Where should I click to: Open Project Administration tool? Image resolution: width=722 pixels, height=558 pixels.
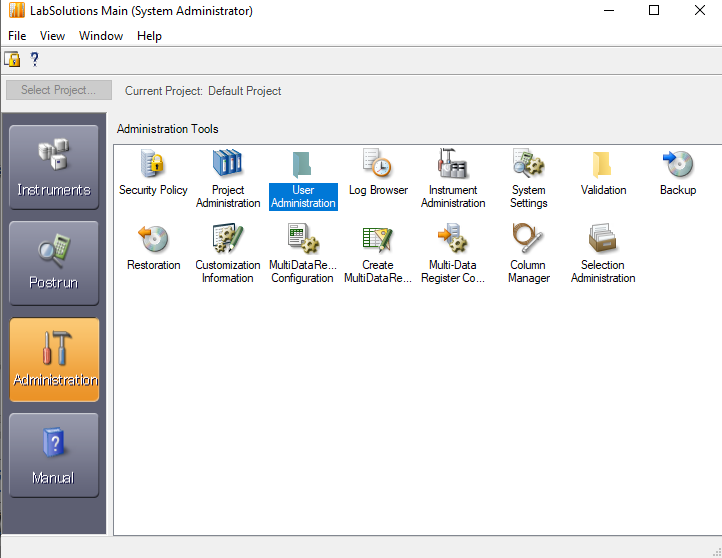point(228,179)
